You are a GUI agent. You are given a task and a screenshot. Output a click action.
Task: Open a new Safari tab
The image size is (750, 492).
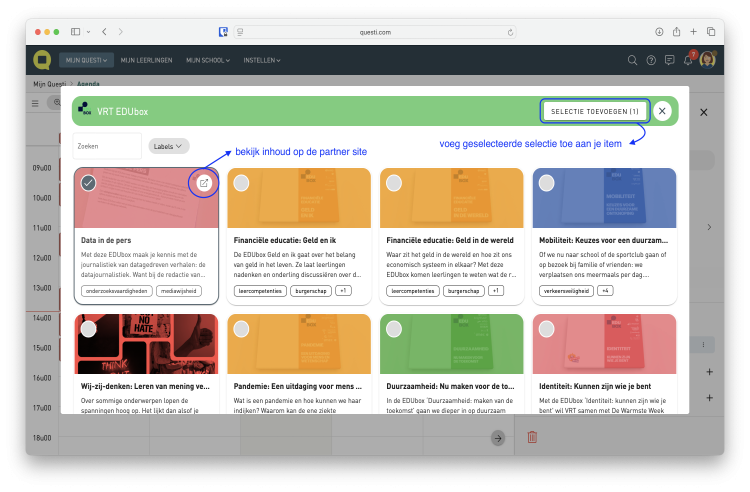[693, 32]
